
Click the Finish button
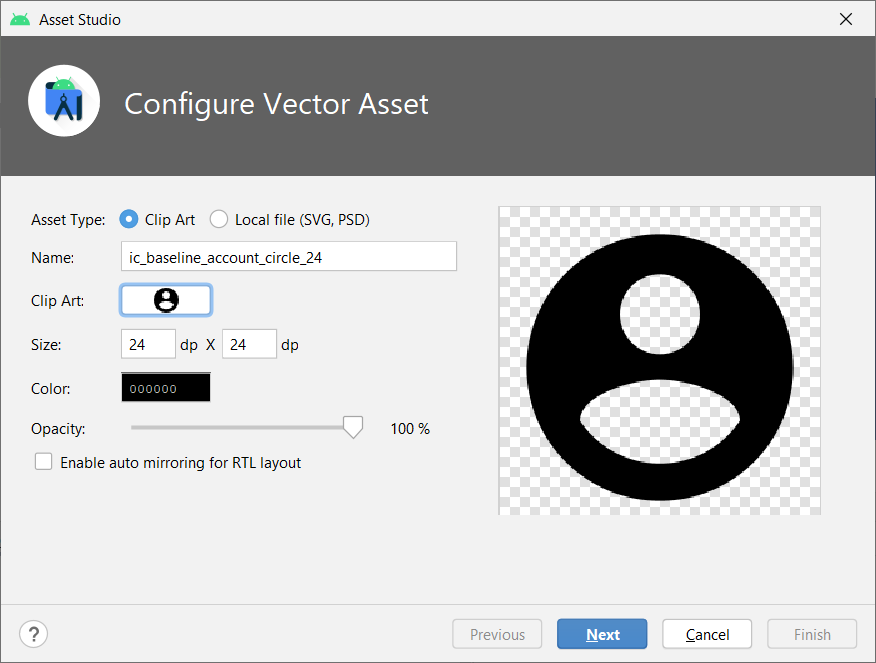[x=812, y=634]
